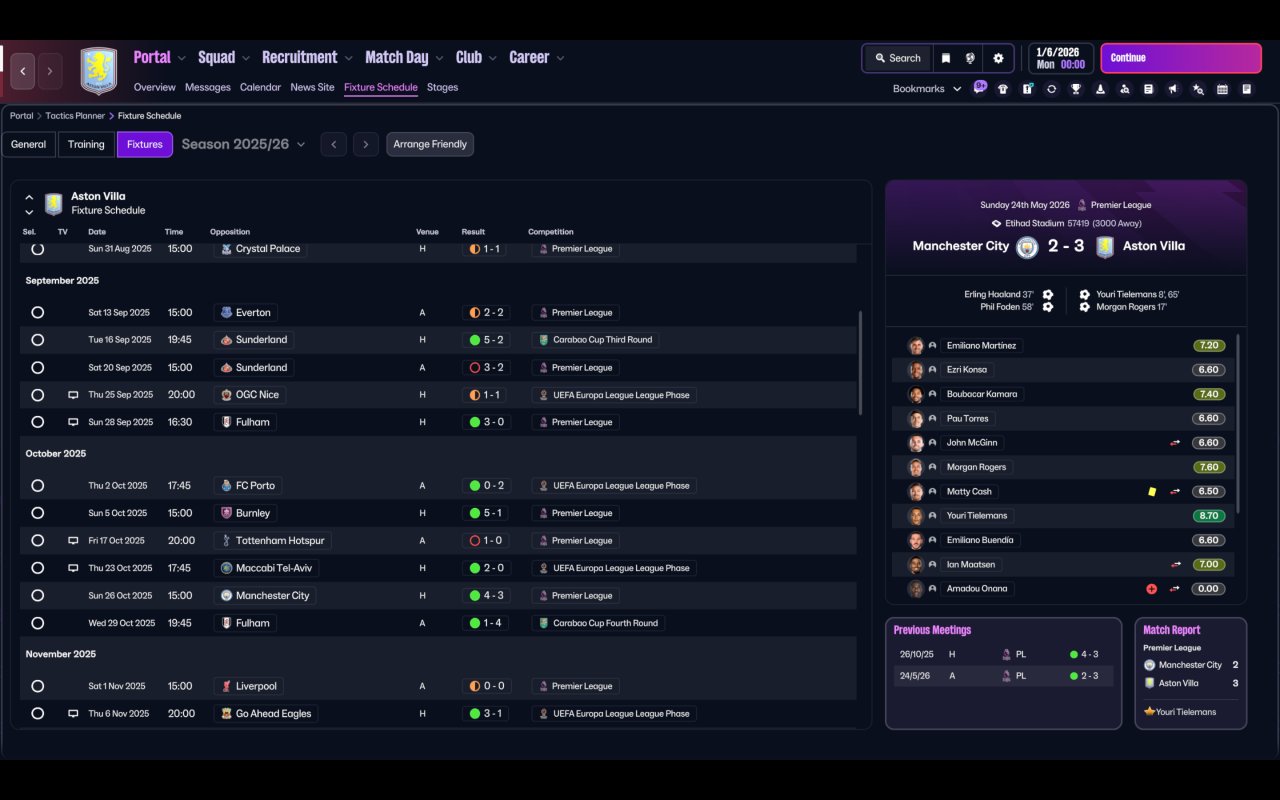Click the notebook icon at bookmarks bar end

pyautogui.click(x=1246, y=89)
